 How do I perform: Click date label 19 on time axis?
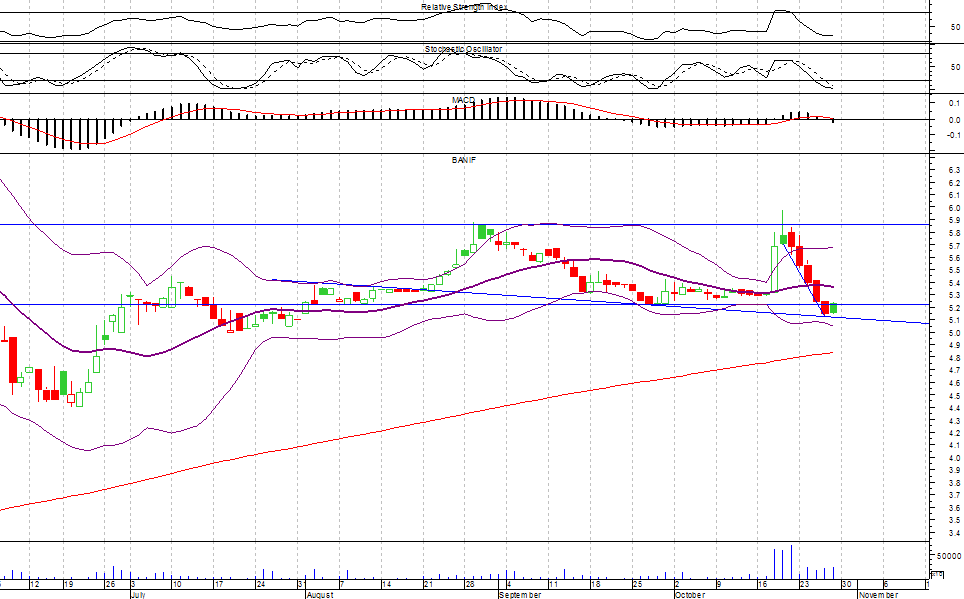pyautogui.click(x=68, y=584)
